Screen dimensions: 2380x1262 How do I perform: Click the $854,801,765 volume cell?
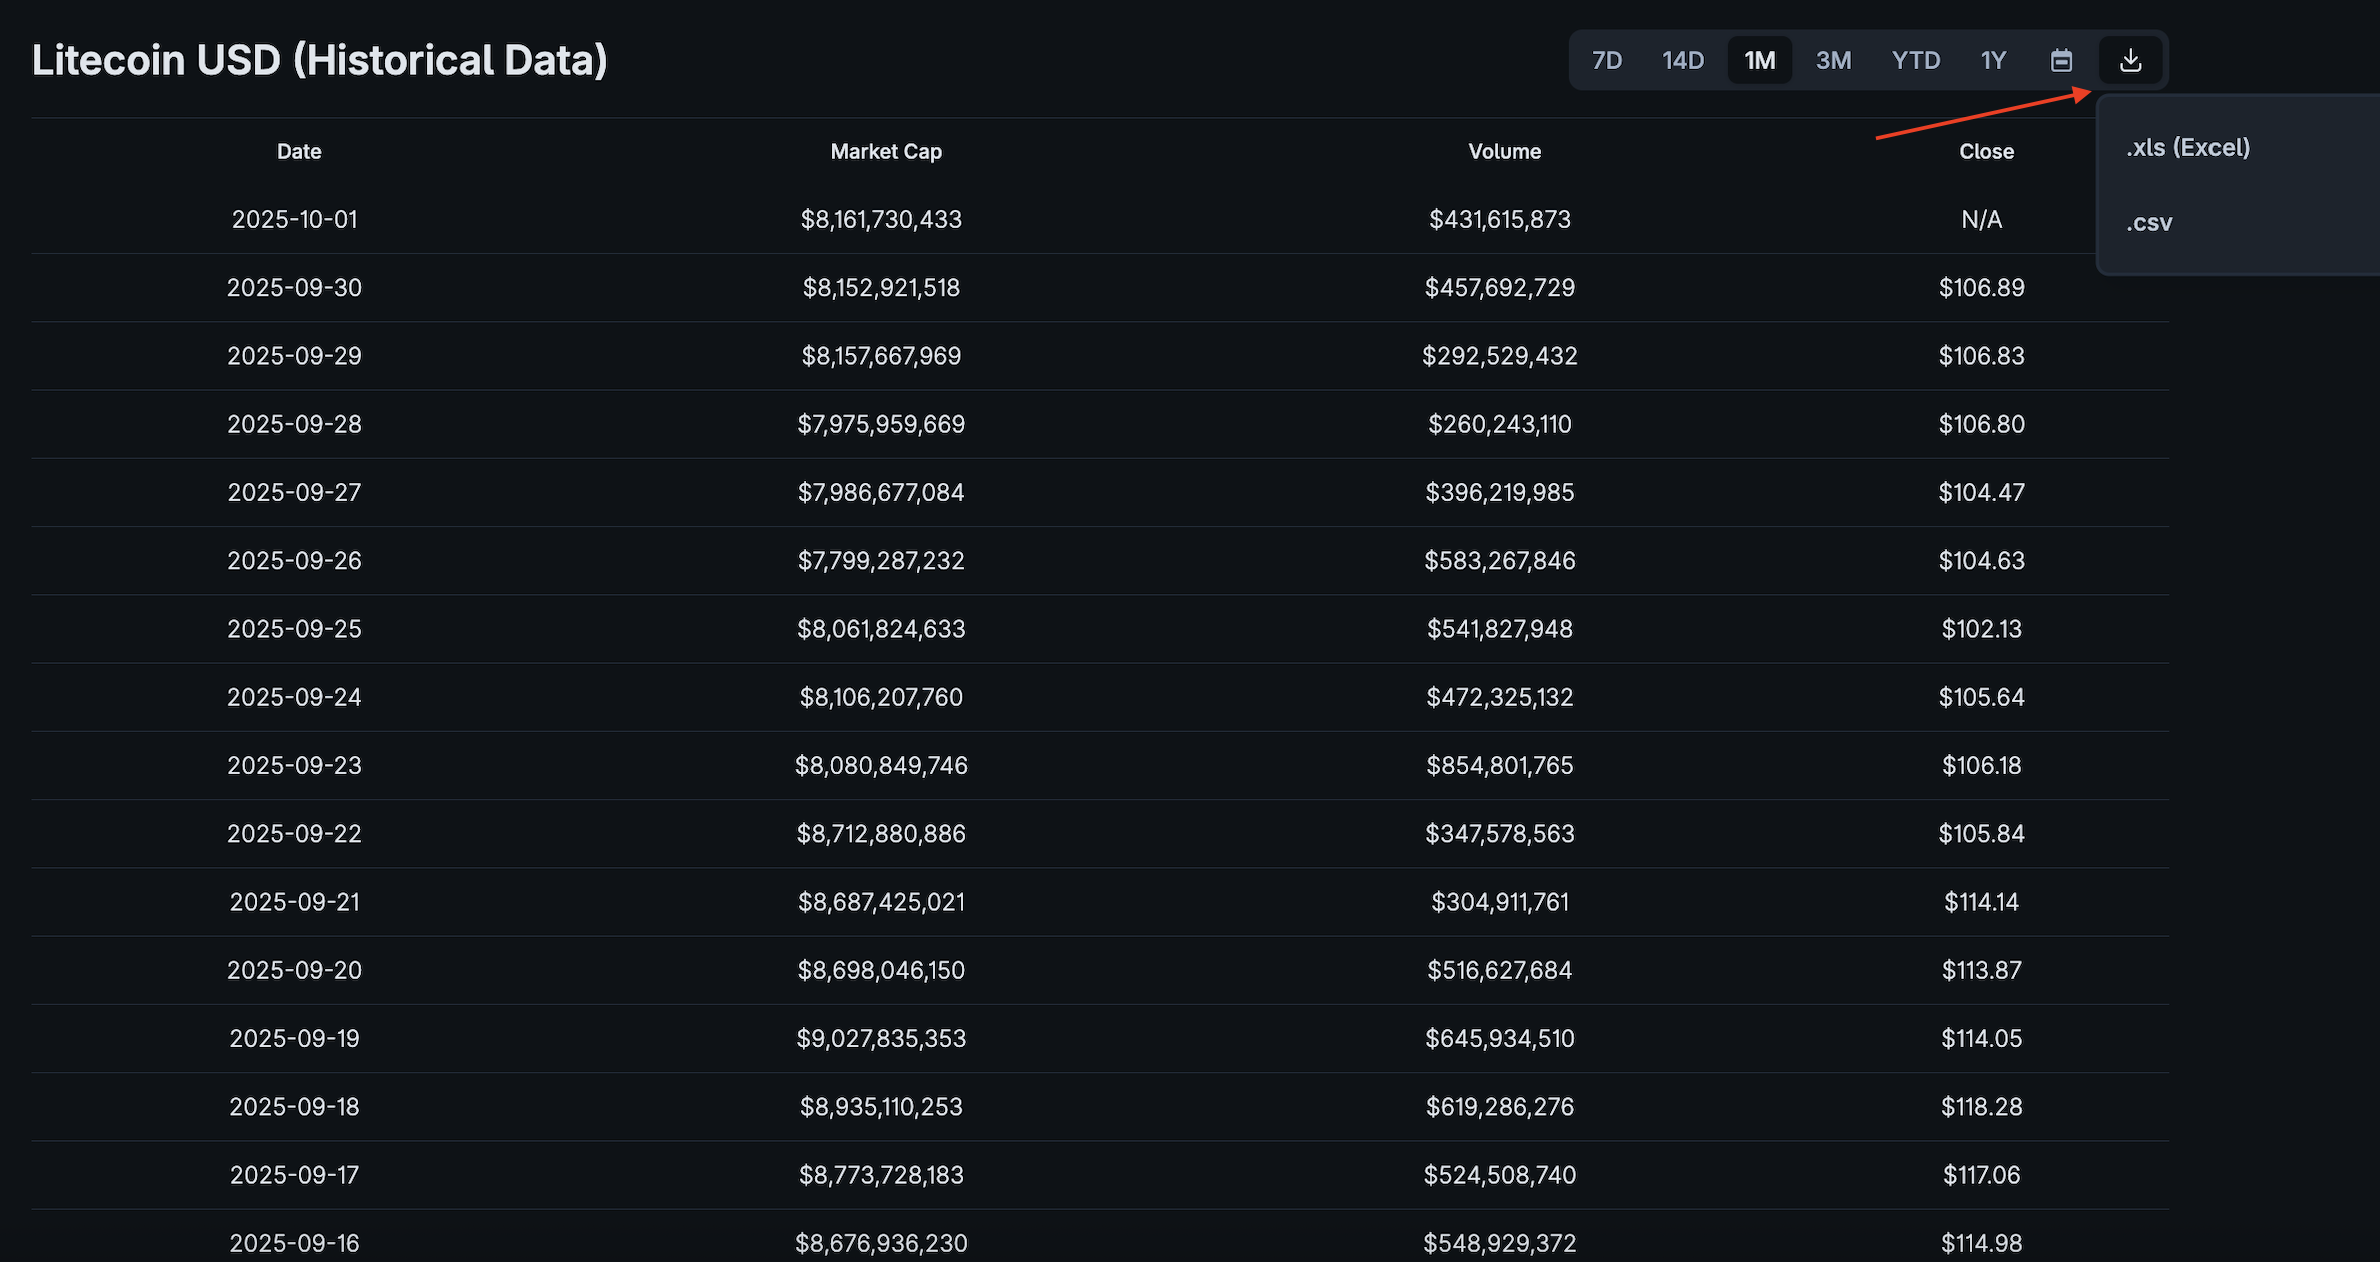pyautogui.click(x=1499, y=765)
